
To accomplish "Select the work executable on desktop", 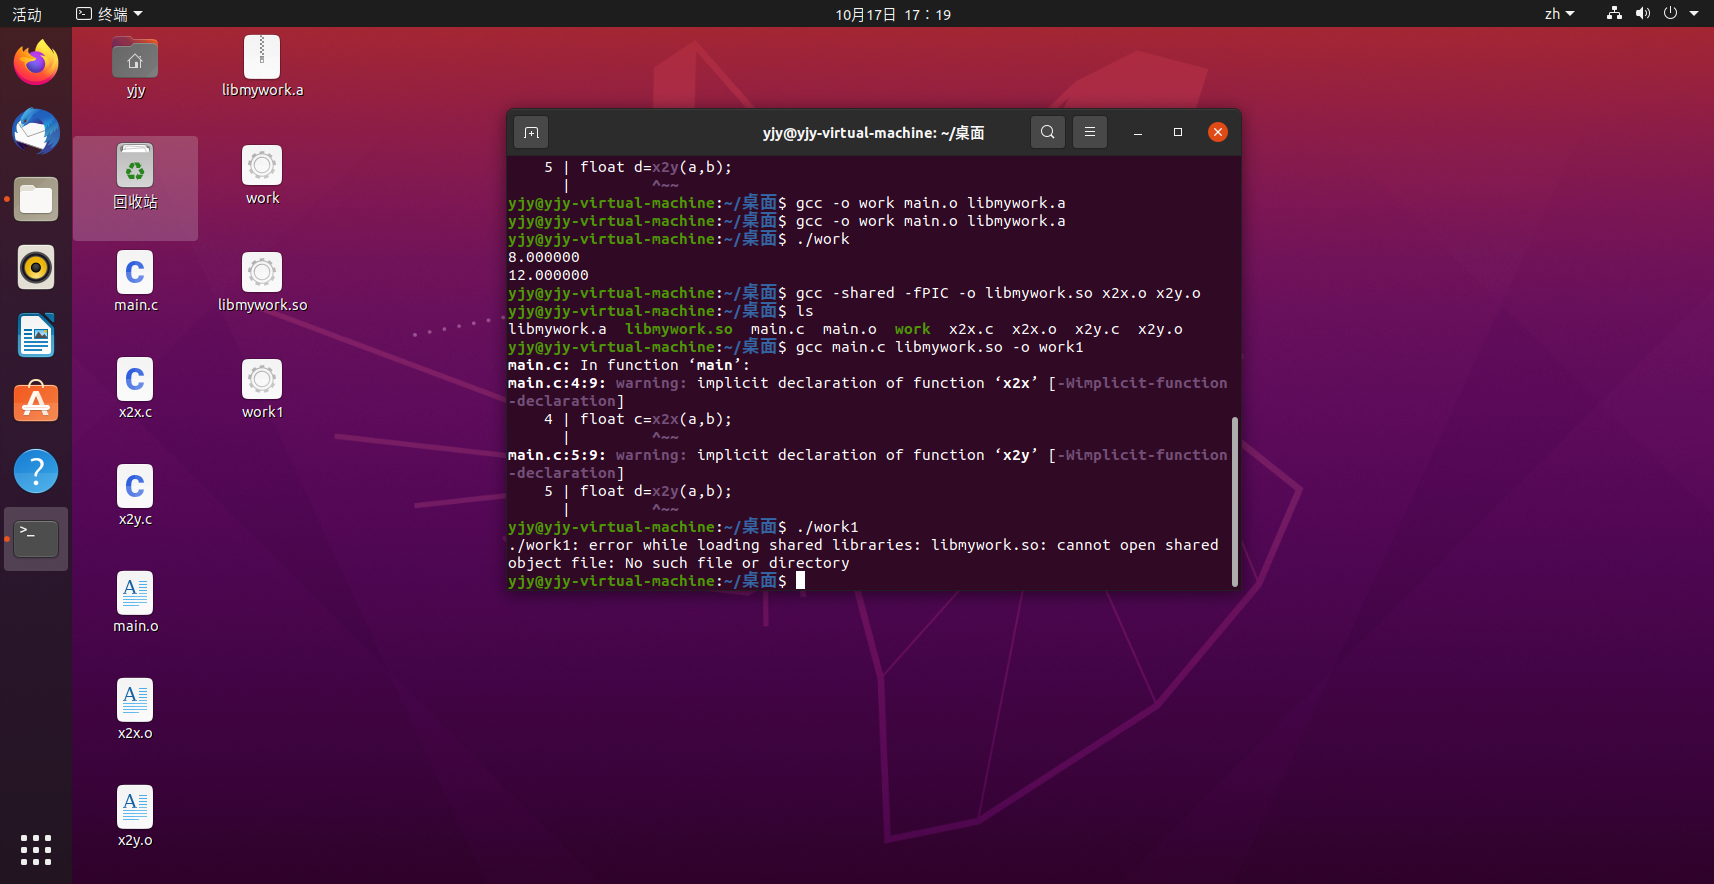I will pos(262,175).
